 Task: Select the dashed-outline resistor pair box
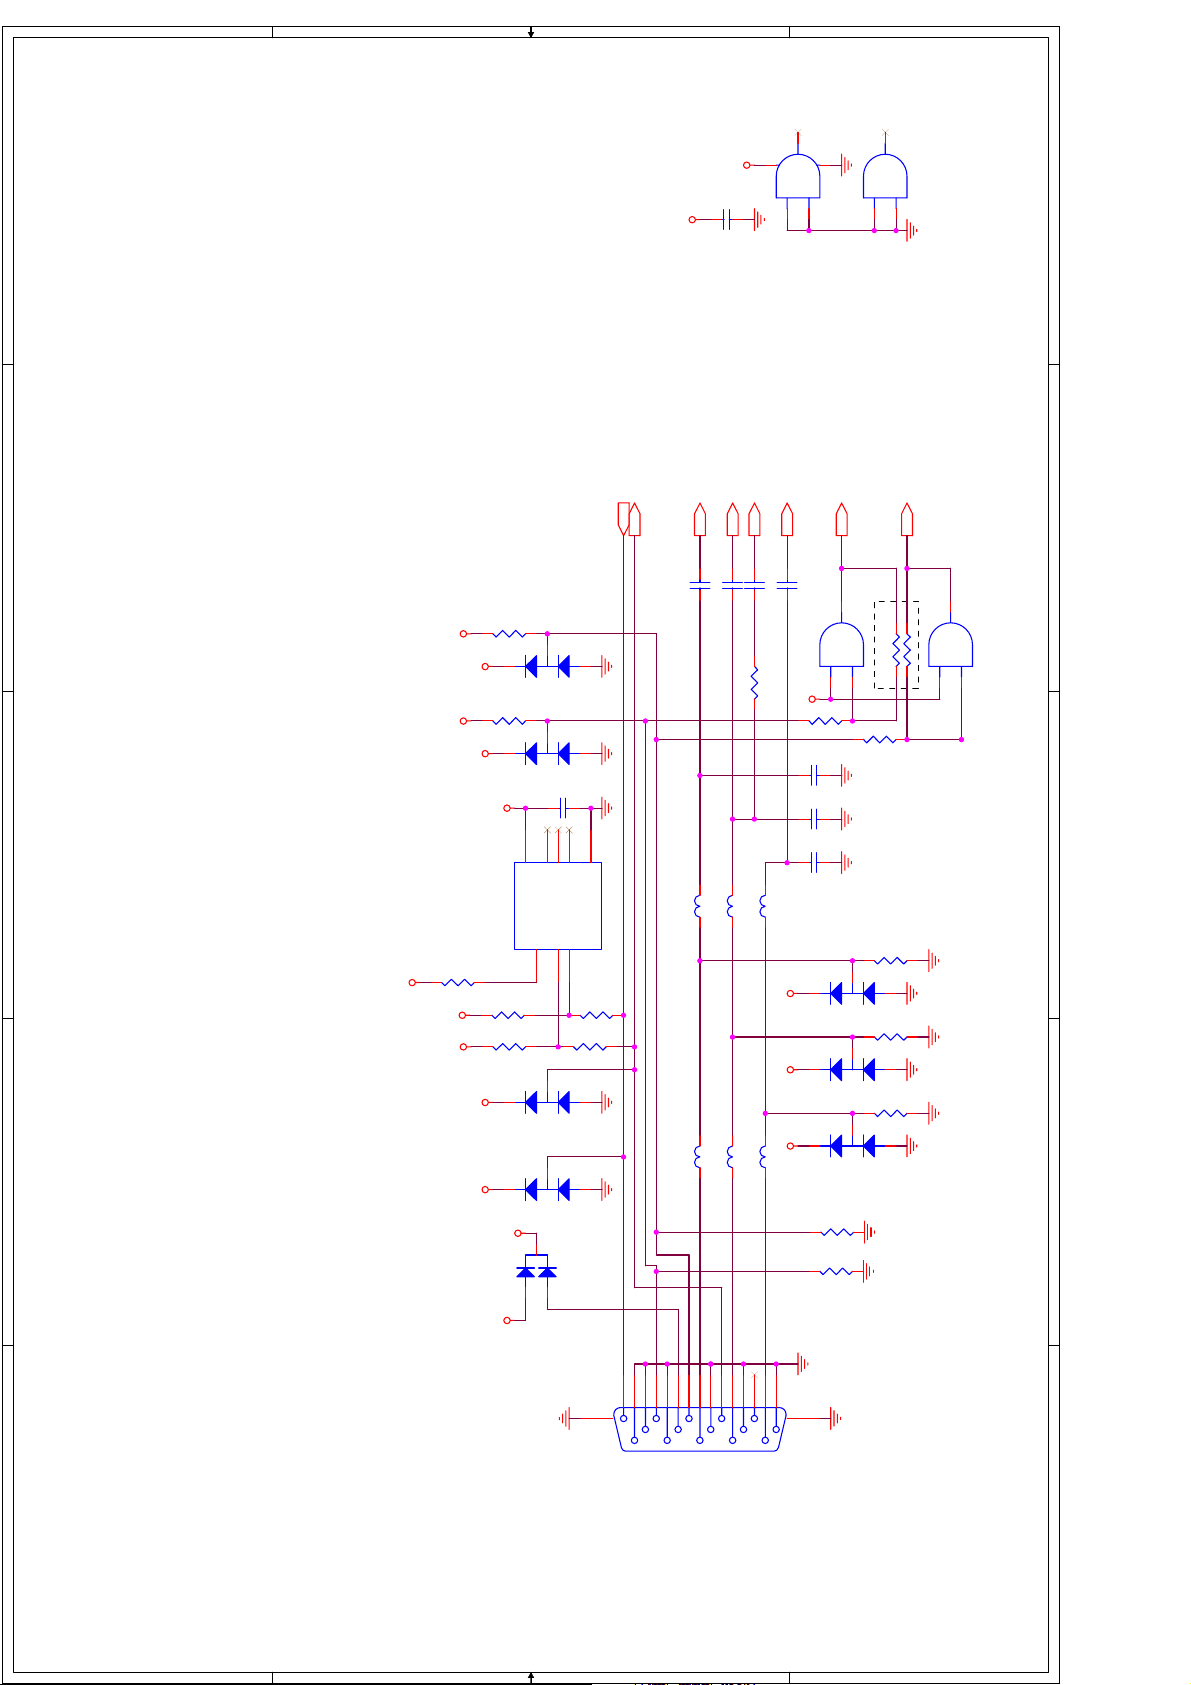point(897,645)
